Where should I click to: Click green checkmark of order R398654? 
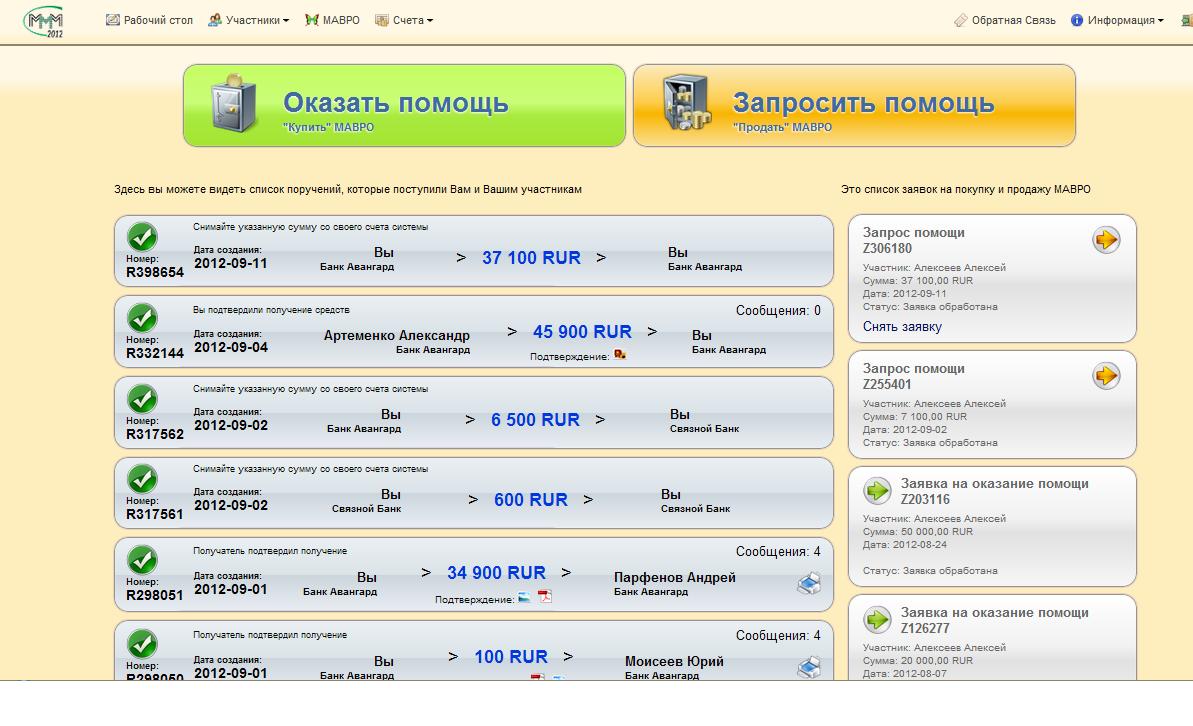pyautogui.click(x=142, y=237)
